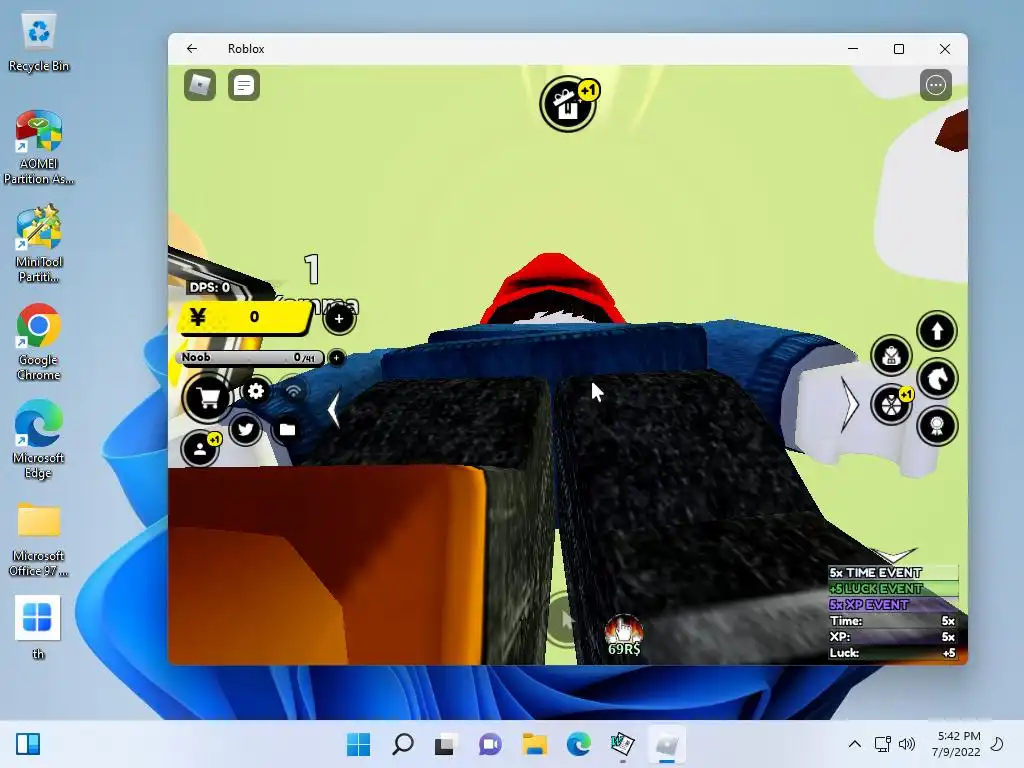Open the Windows Start button
The height and width of the screenshot is (768, 1024).
pos(358,744)
